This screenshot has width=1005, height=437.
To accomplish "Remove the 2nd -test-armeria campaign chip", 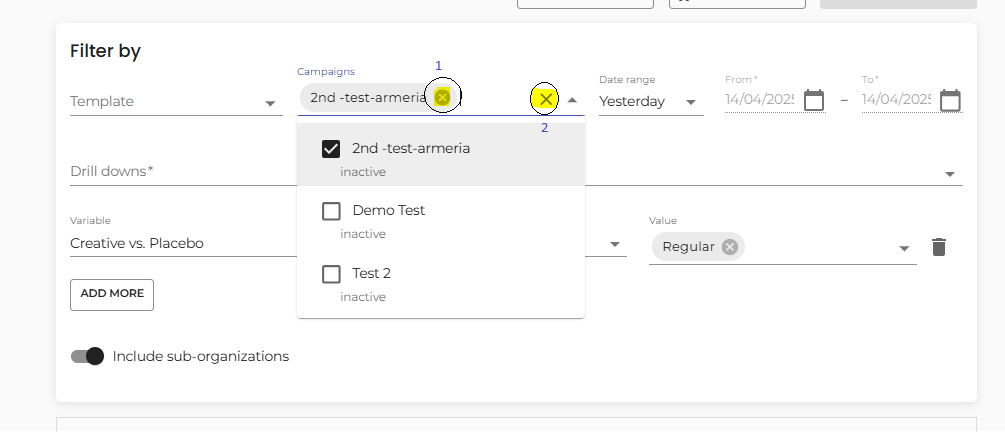I will click(442, 97).
